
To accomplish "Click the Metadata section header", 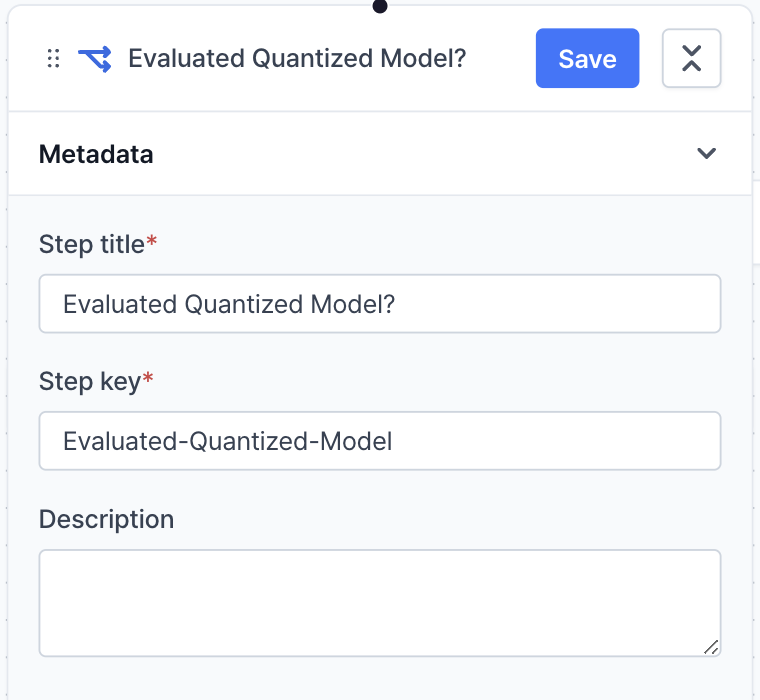I will click(x=96, y=154).
